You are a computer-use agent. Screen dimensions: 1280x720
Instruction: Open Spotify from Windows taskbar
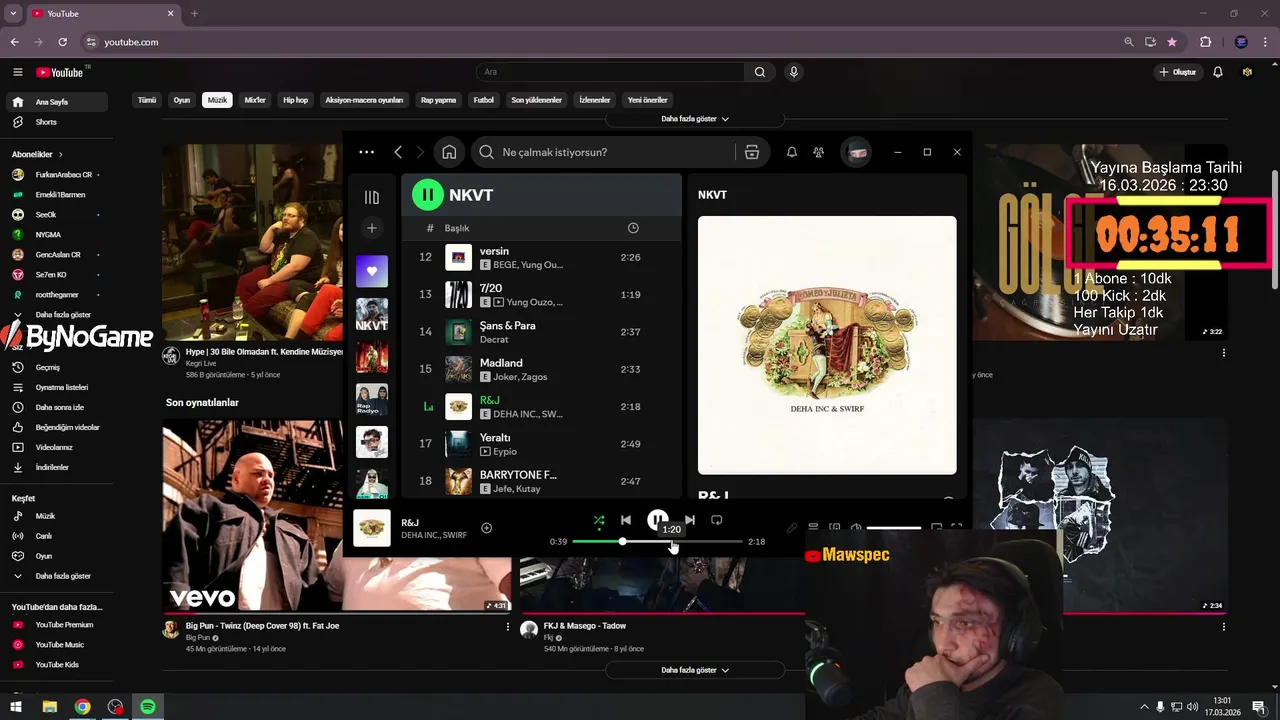click(x=148, y=707)
